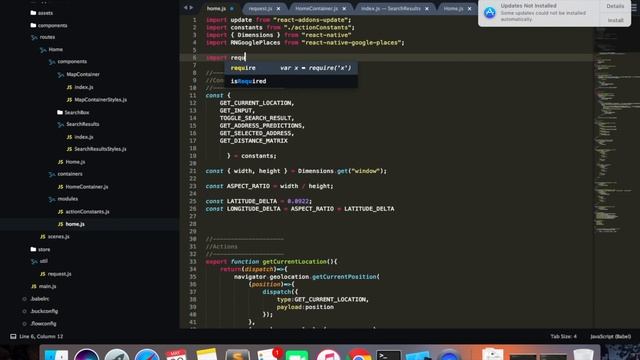Image resolution: width=640 pixels, height=360 pixels.
Task: Open Terminal from the dock
Action: point(388,355)
